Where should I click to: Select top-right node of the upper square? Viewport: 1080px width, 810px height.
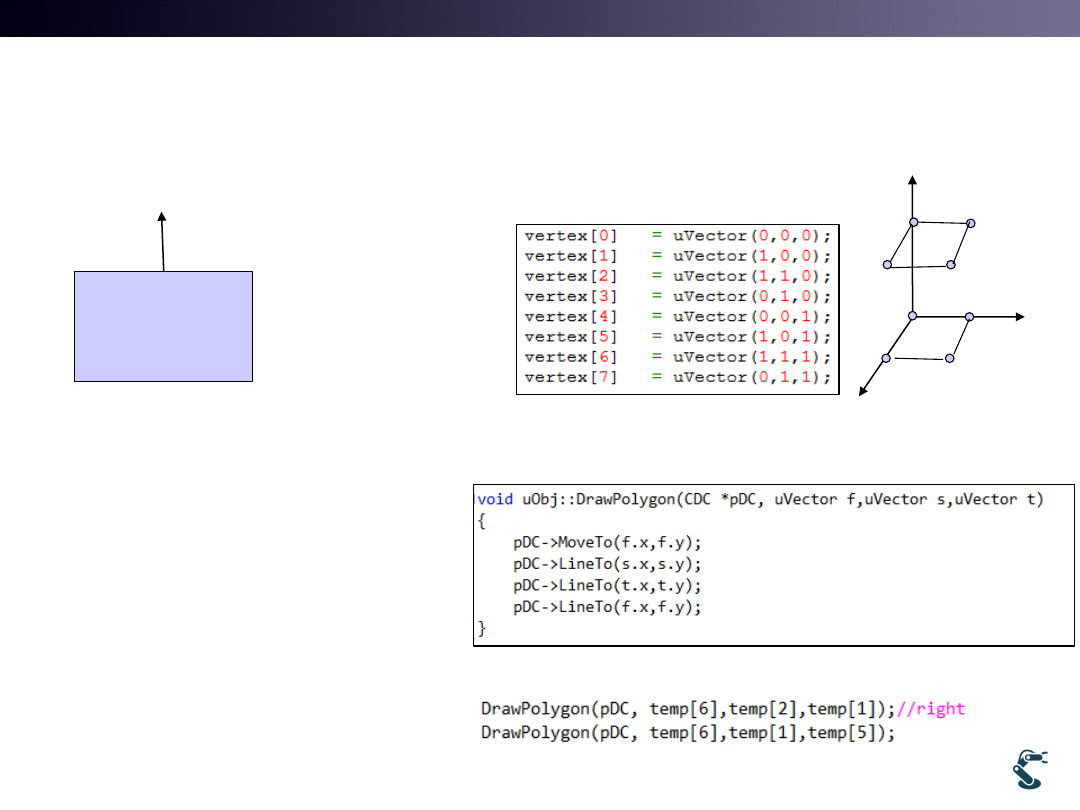click(970, 223)
